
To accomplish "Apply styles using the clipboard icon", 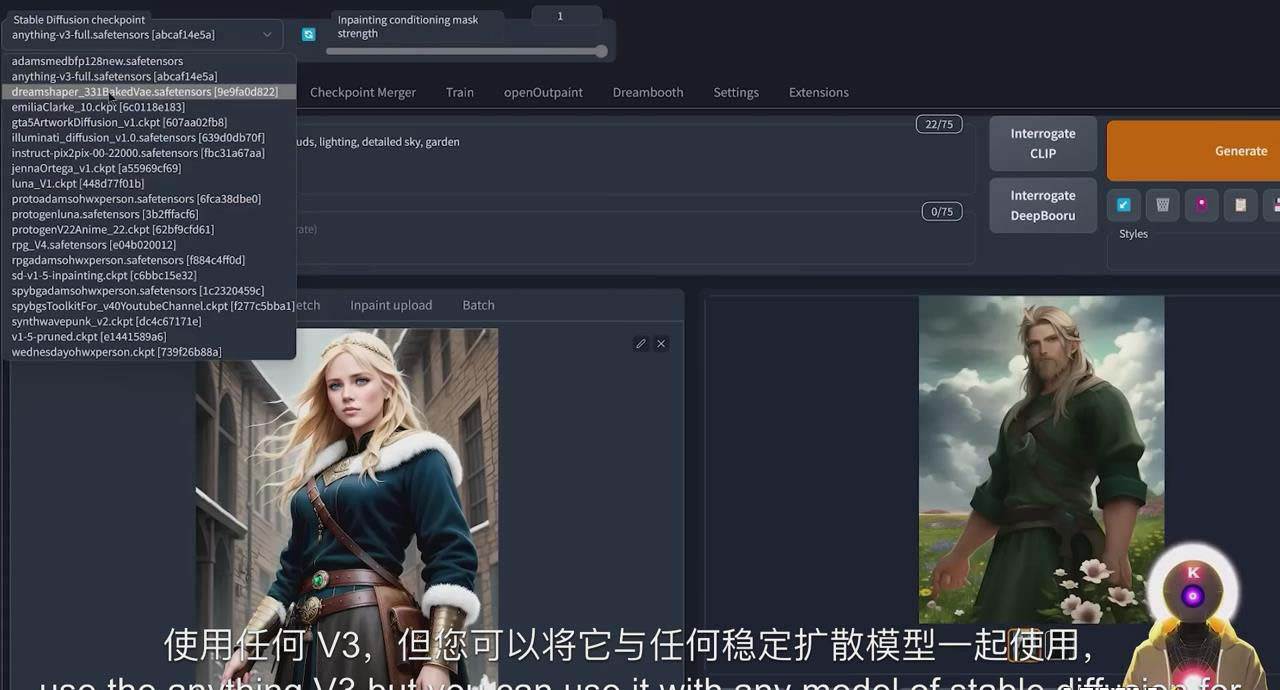I will (1240, 205).
